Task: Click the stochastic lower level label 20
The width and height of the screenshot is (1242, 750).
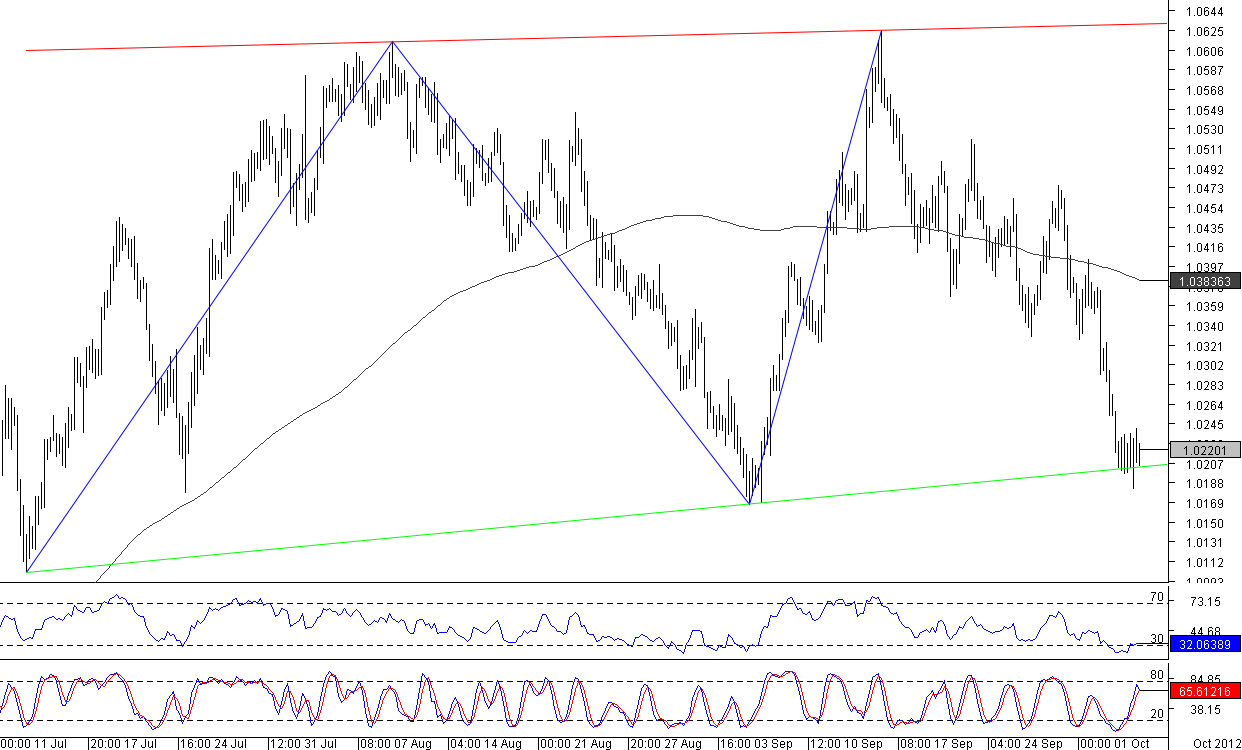Action: 1156,713
